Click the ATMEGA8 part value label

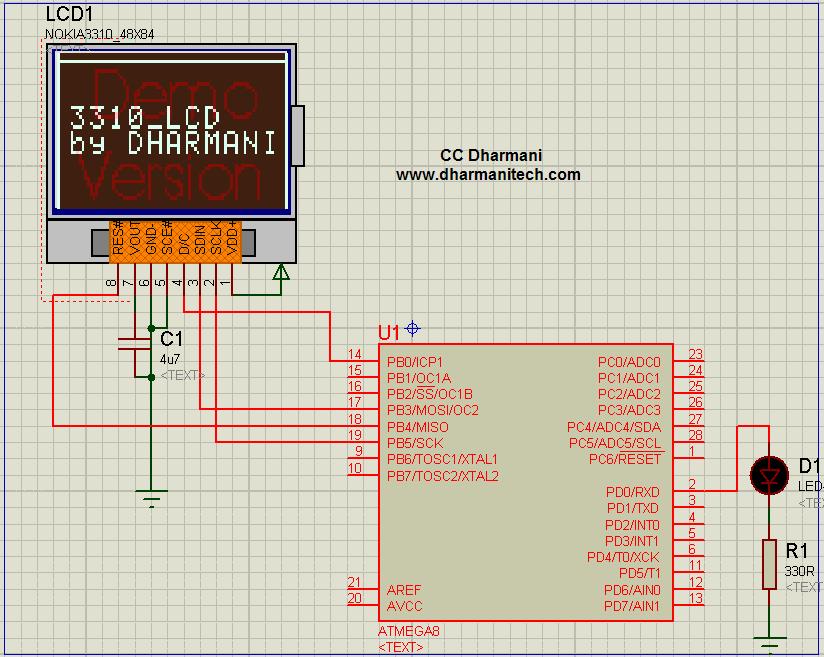pyautogui.click(x=408, y=631)
